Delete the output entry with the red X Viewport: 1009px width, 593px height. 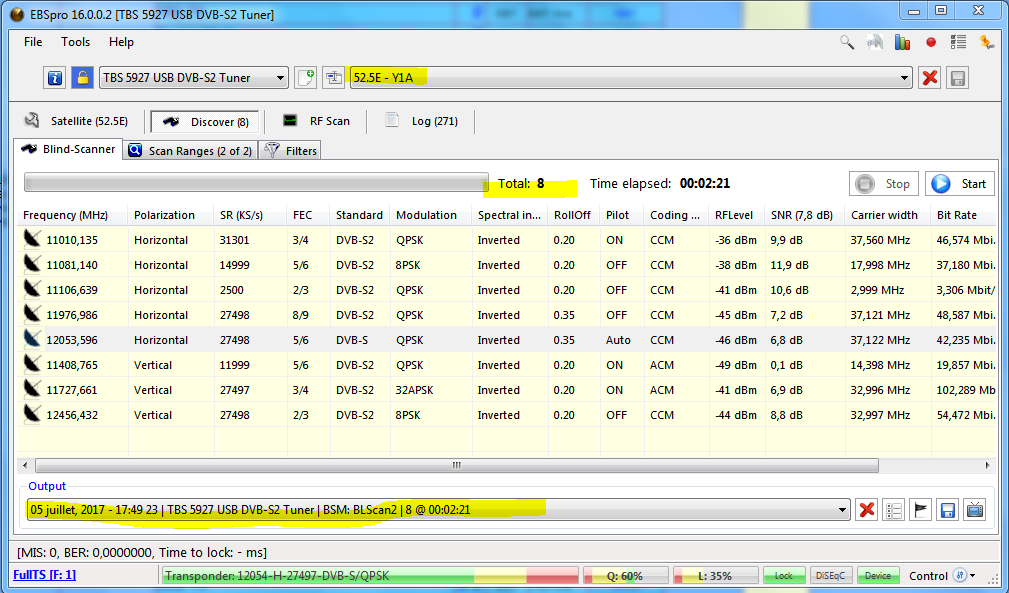click(867, 510)
